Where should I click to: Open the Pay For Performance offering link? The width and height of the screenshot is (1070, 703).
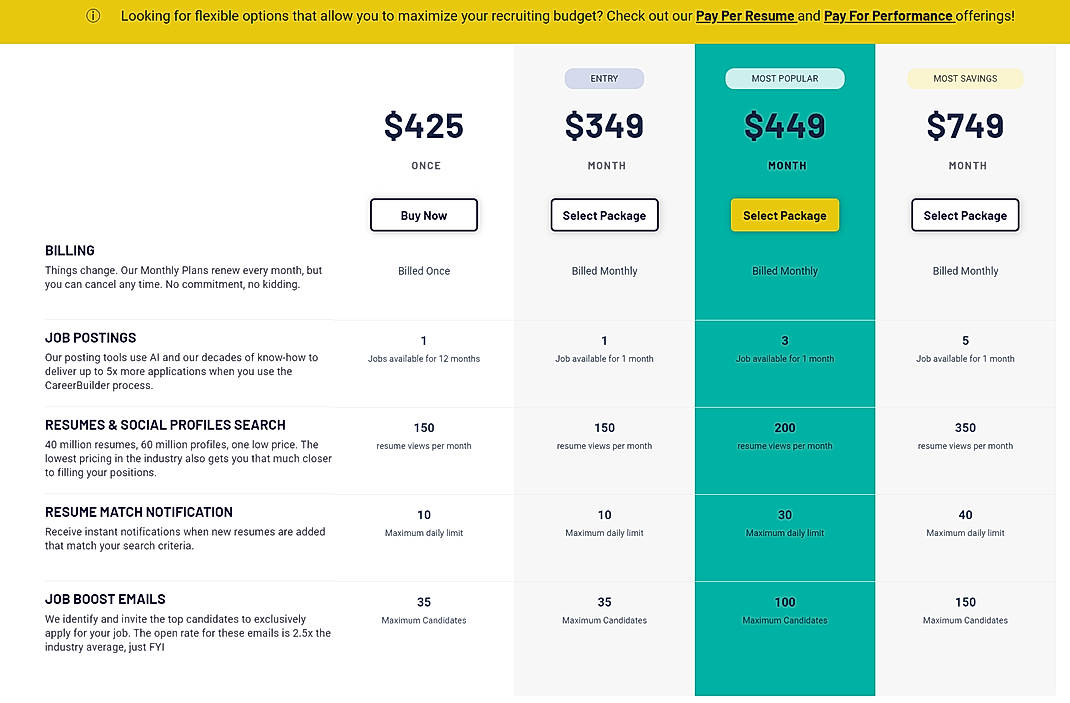point(889,16)
